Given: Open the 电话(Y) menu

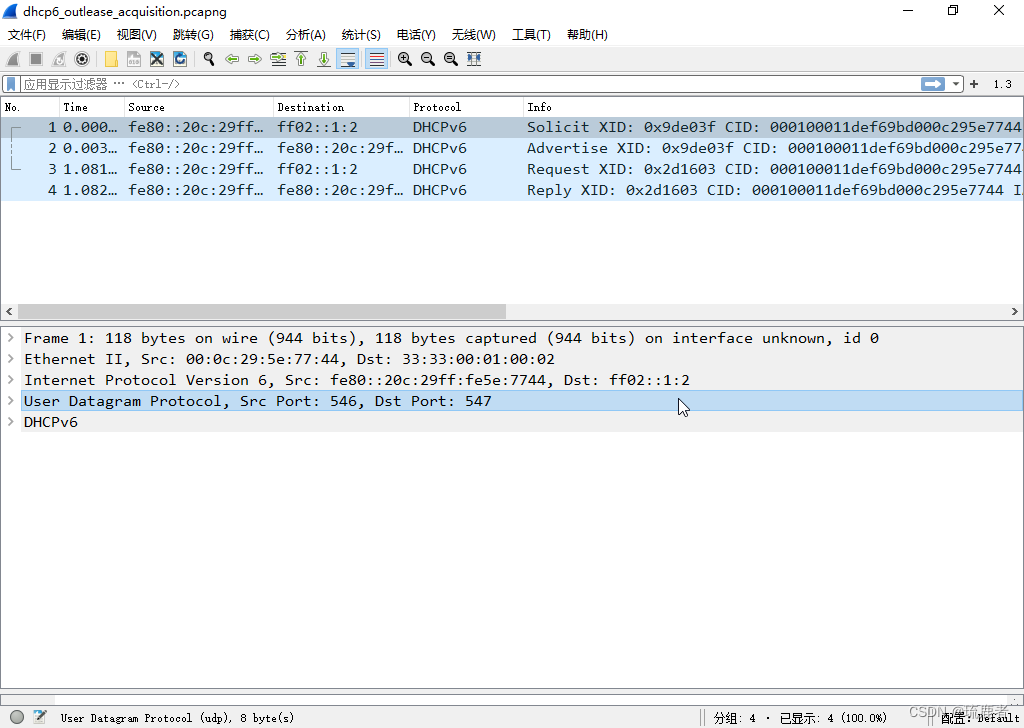Looking at the screenshot, I should tap(416, 35).
